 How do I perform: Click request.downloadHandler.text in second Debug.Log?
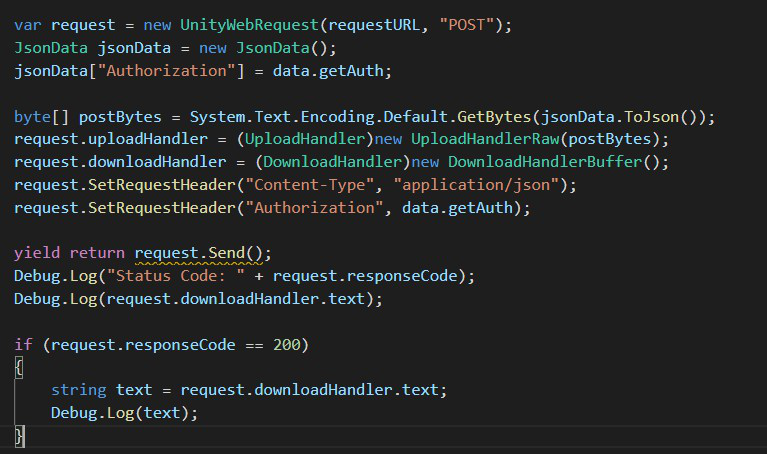[236, 299]
